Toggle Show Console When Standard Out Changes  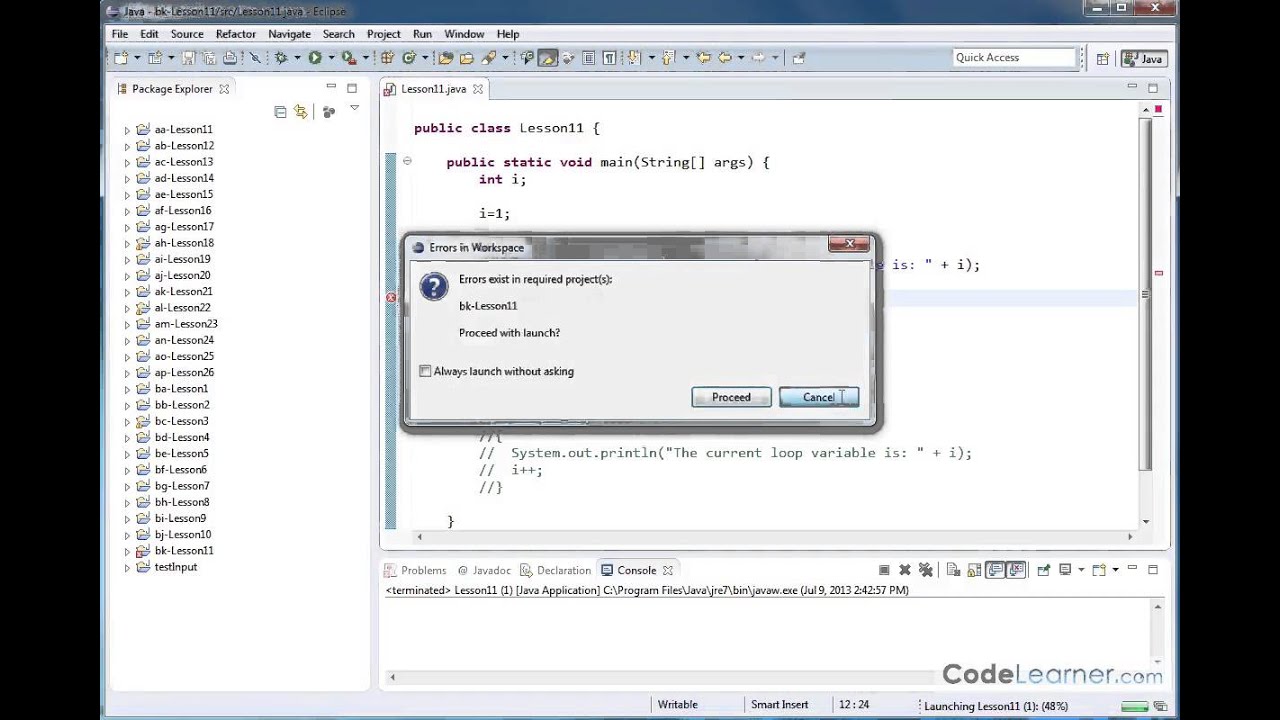[x=995, y=570]
